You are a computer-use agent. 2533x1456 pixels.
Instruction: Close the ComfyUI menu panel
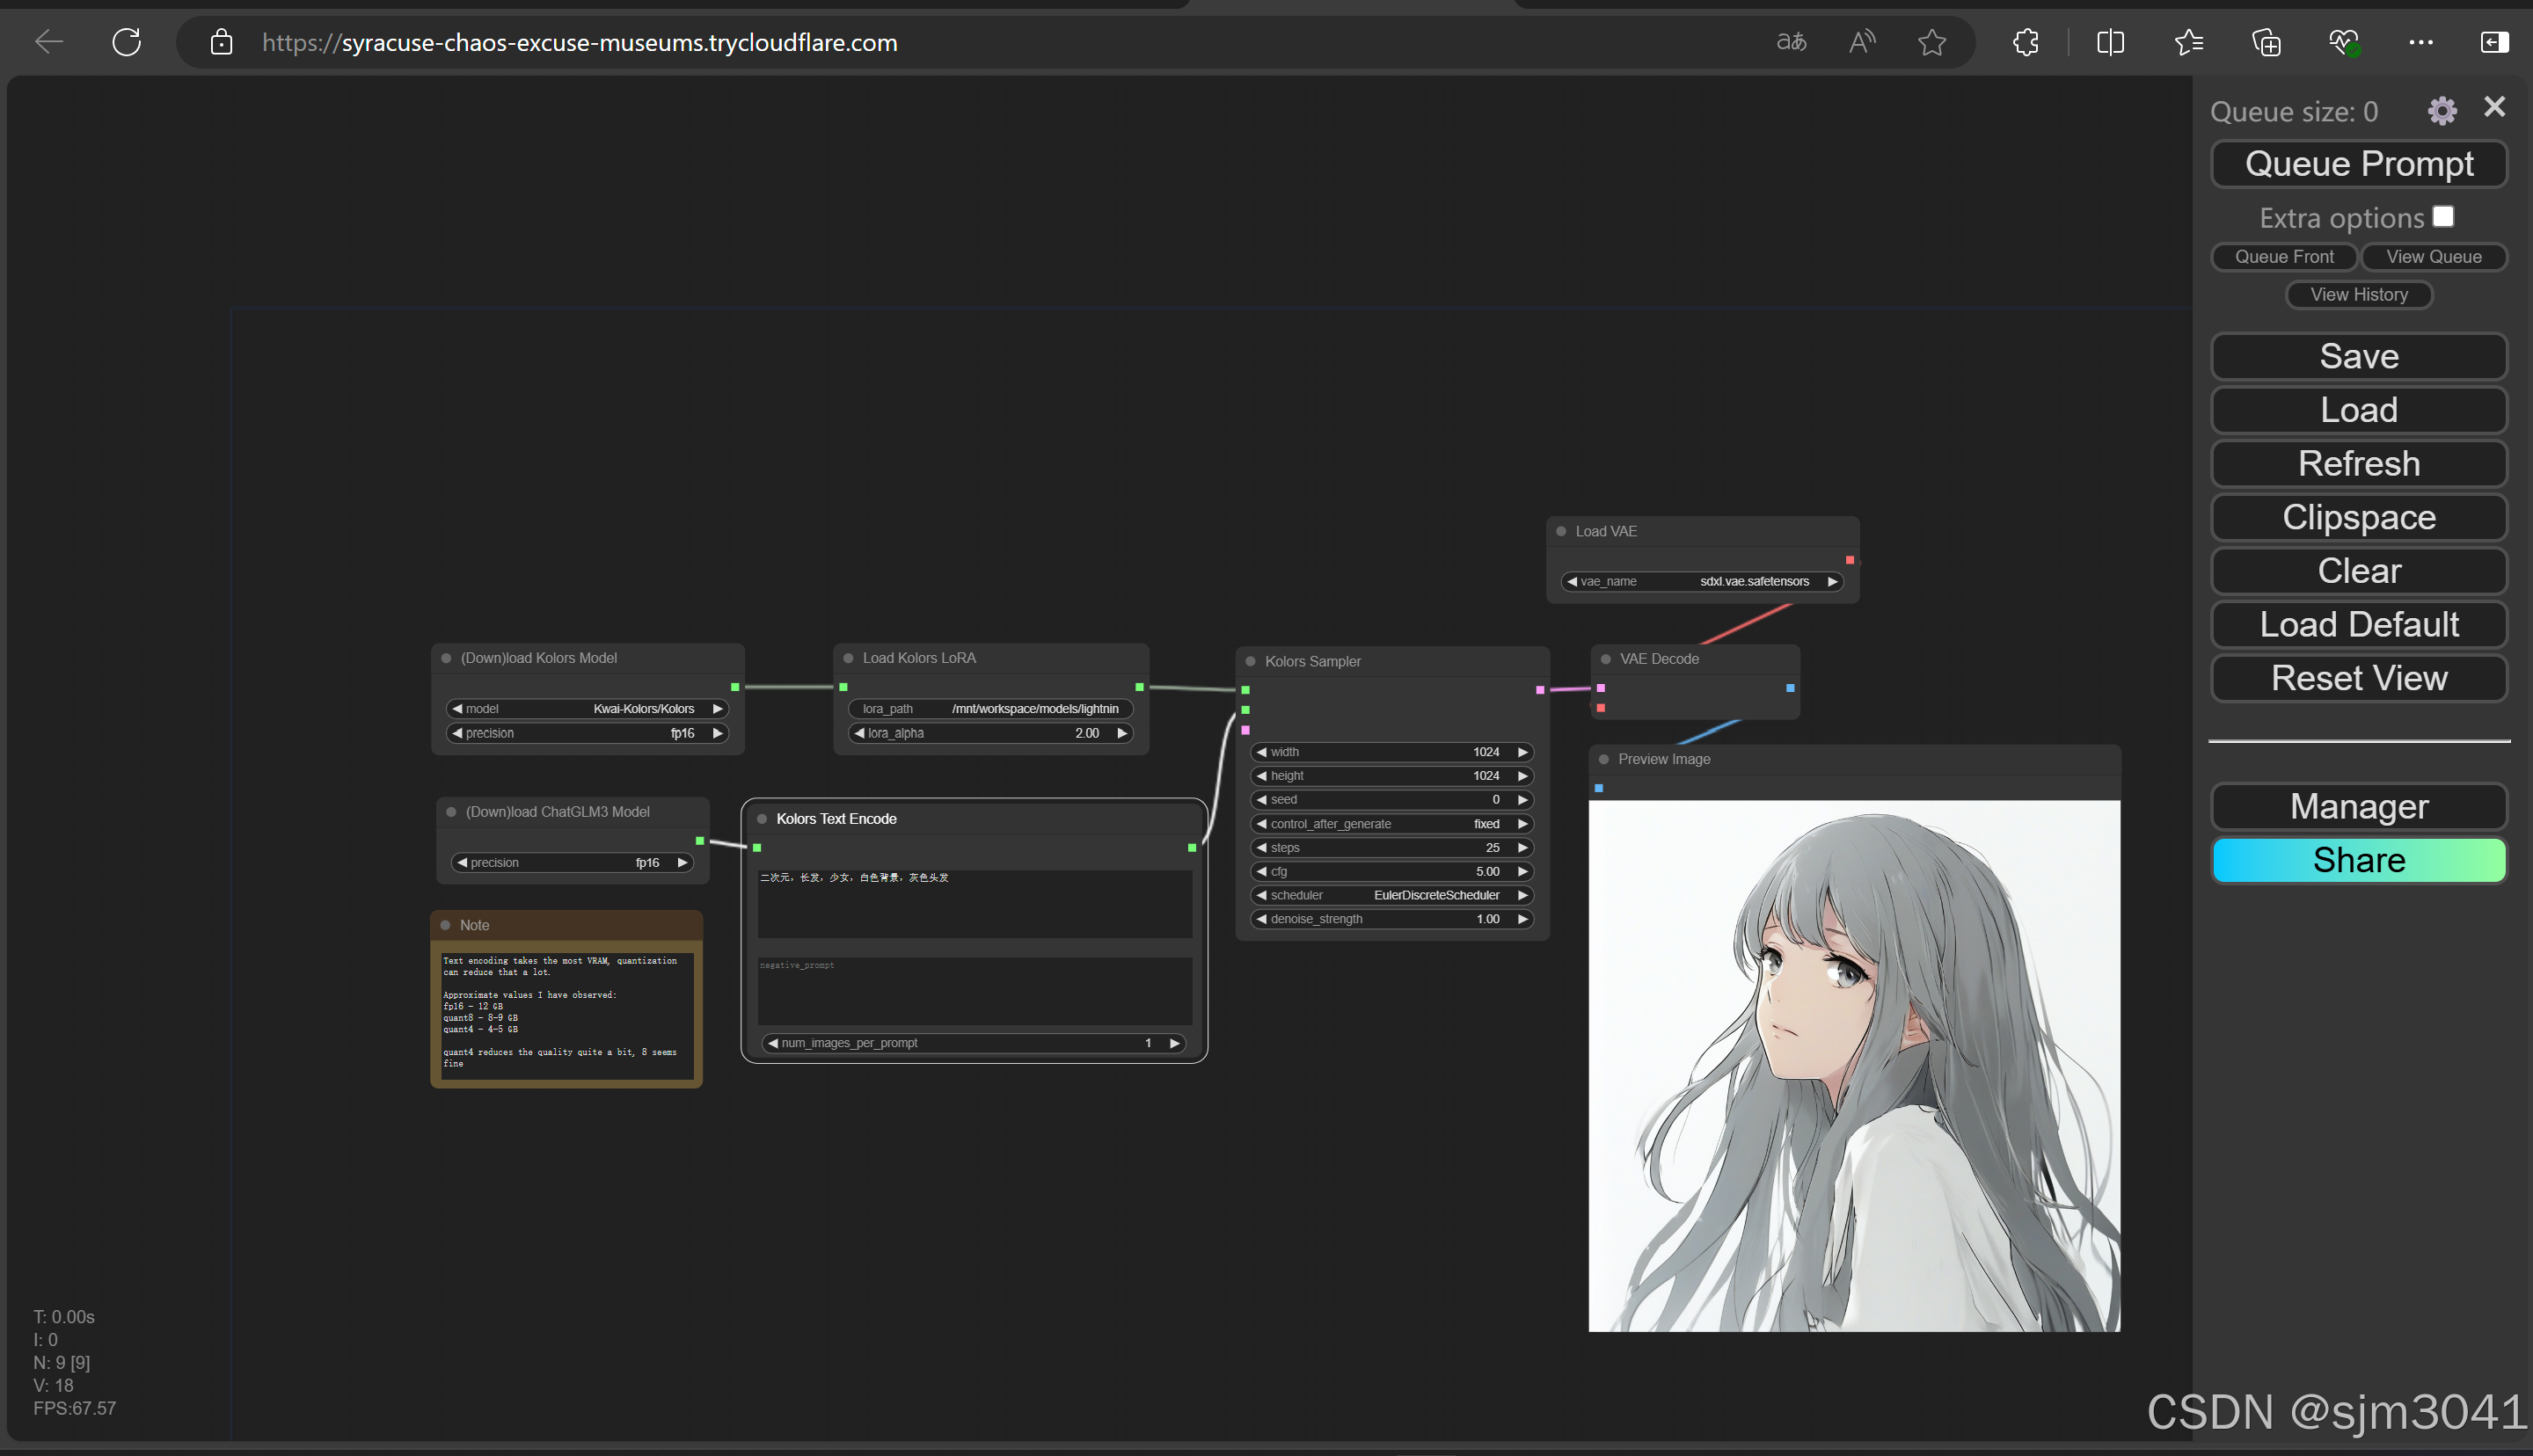[2494, 107]
